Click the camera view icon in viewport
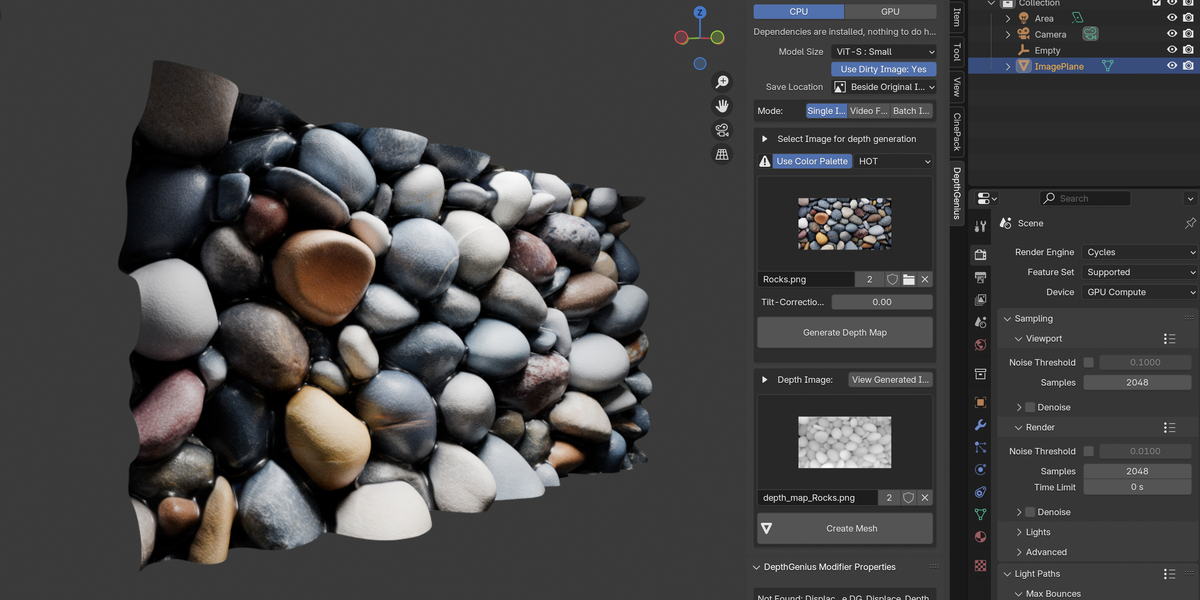 coord(722,129)
